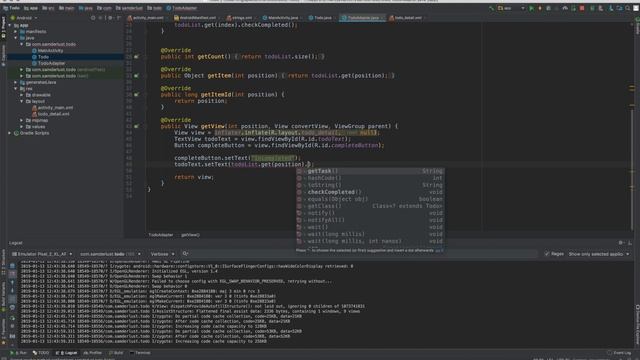Screen dimensions: 640x360
Task: Open todo_detail.xml in the project tree
Action: (51, 114)
